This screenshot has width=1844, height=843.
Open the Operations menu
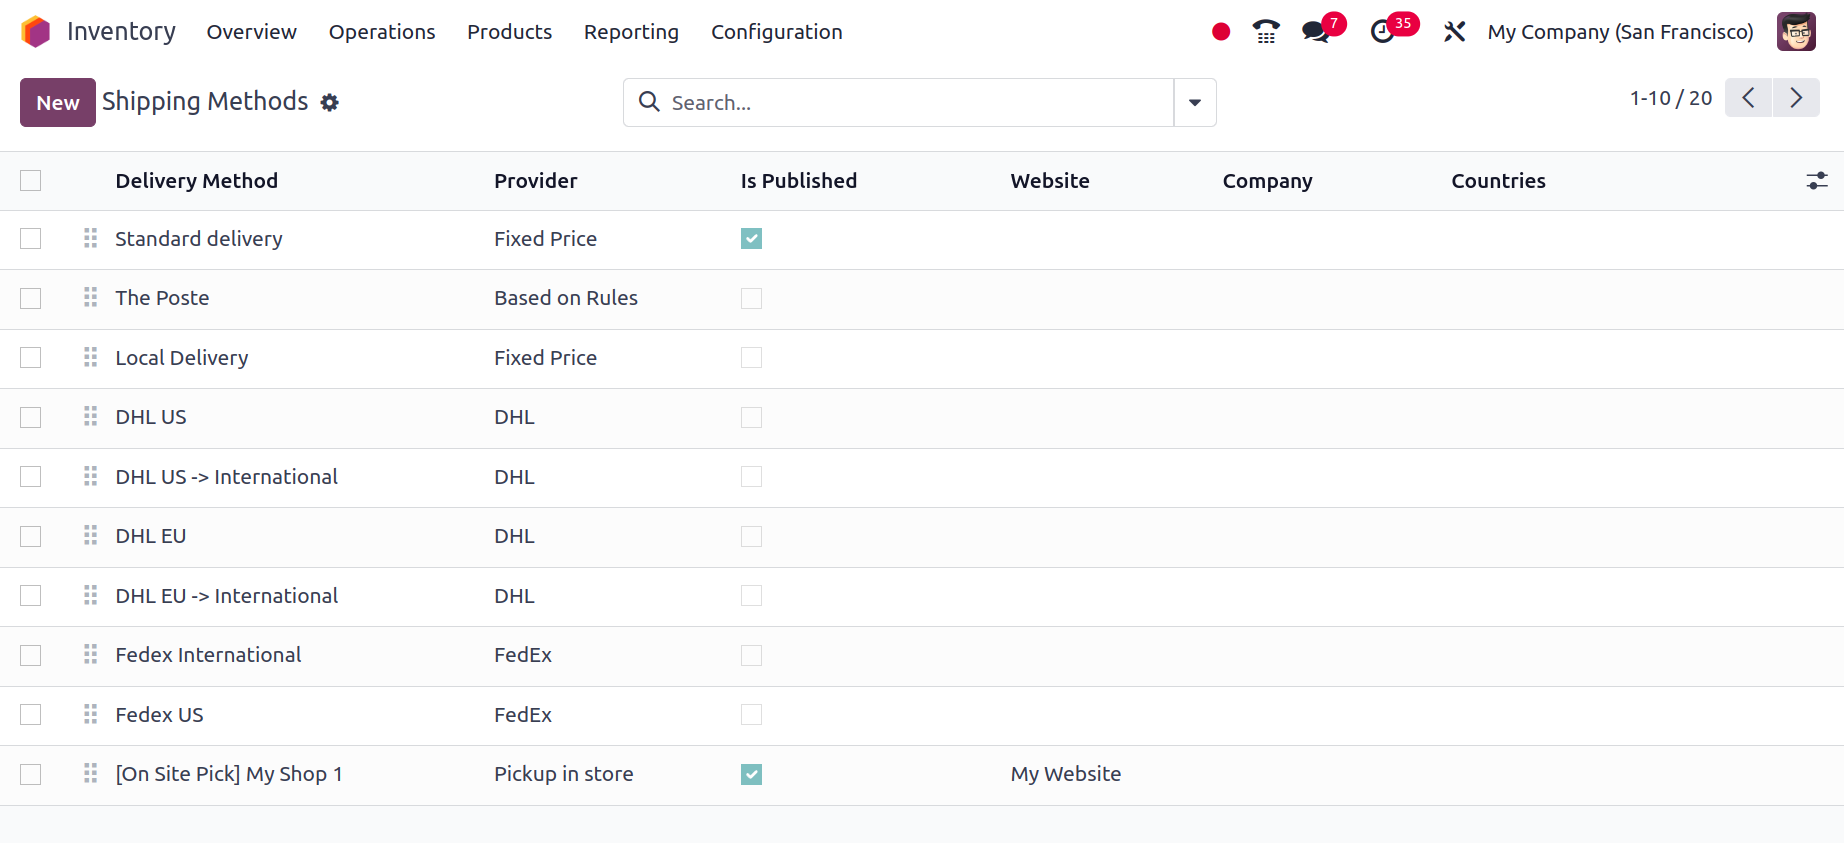(382, 32)
